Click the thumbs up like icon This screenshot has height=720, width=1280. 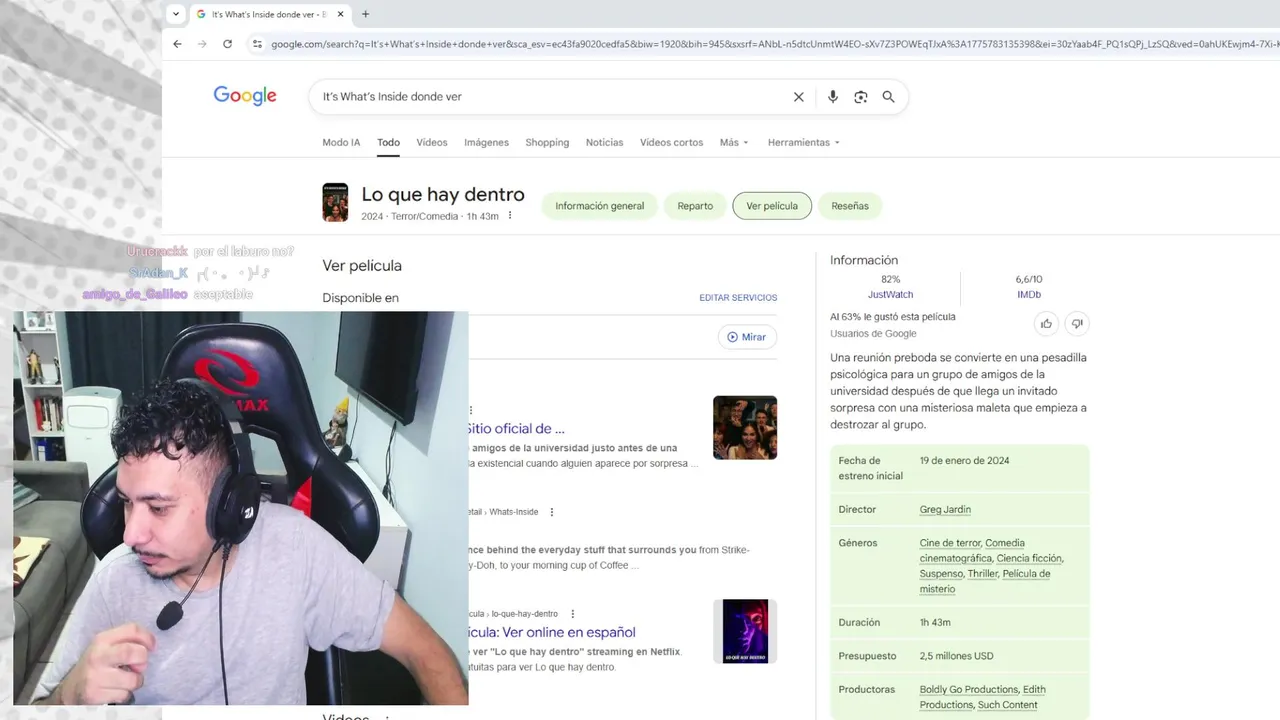1046,323
